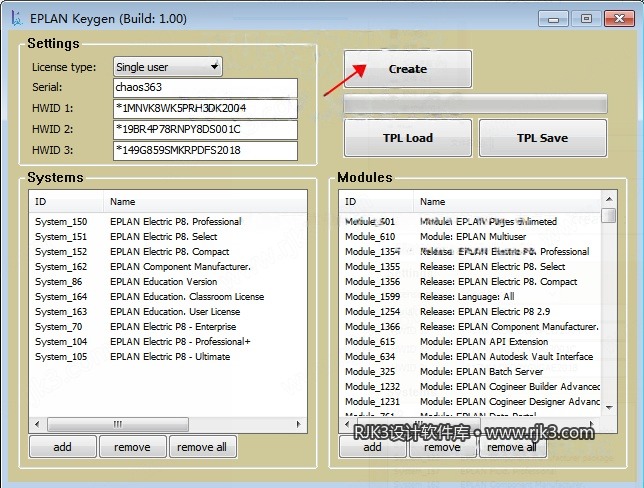
Task: Select System_104 EPLAN Electric P8 Professional+
Action: tap(168, 342)
